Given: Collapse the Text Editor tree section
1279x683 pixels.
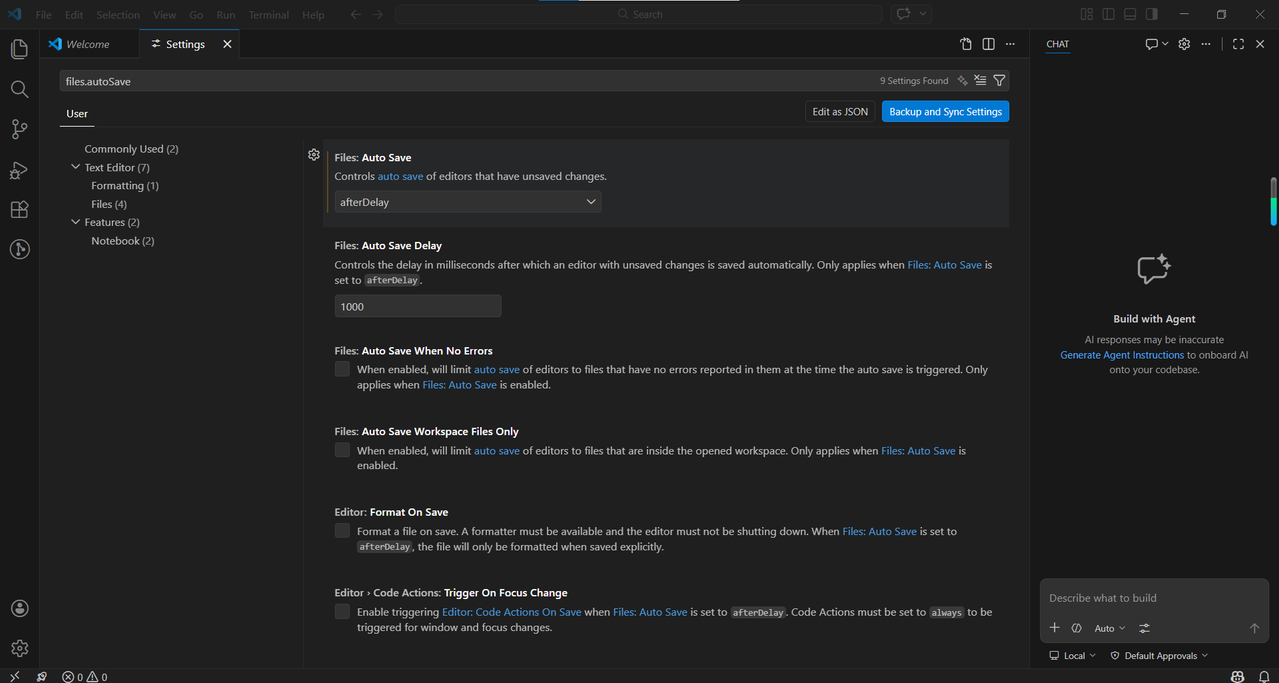Looking at the screenshot, I should [76, 167].
